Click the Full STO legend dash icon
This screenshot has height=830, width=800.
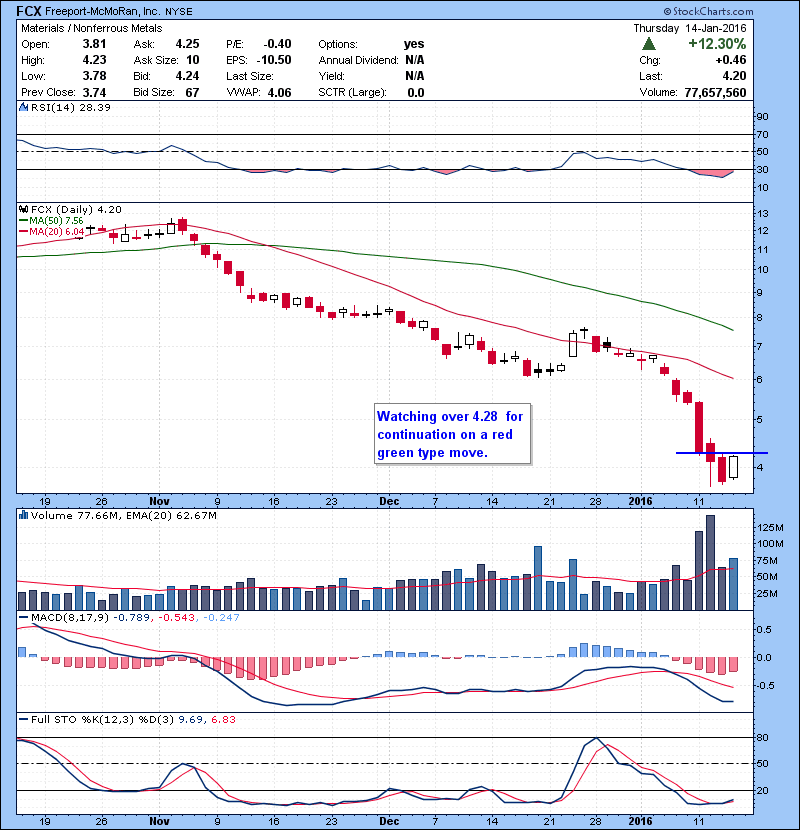[23, 719]
